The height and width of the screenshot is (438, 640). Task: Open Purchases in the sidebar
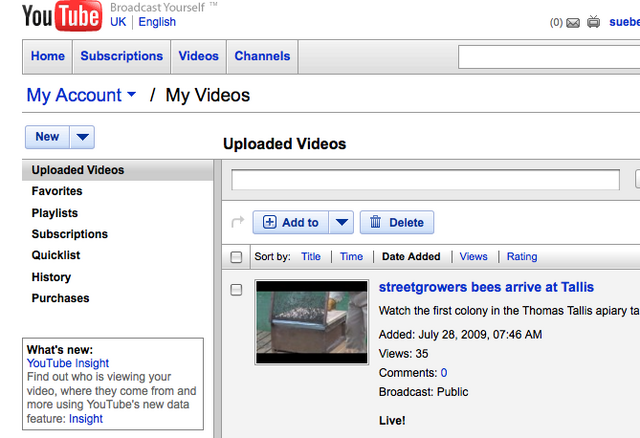click(60, 298)
